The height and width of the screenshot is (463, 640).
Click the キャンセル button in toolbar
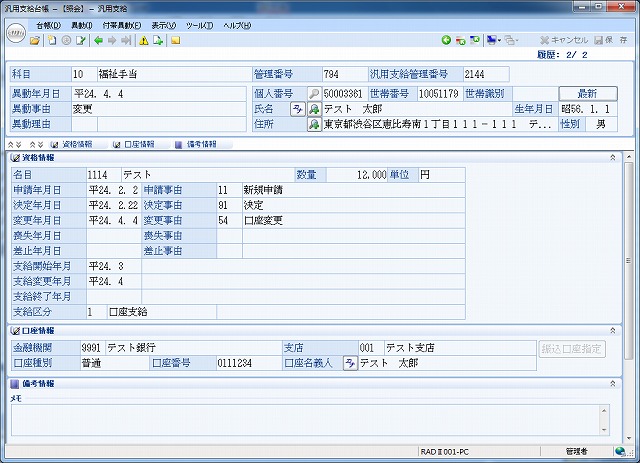coord(564,41)
